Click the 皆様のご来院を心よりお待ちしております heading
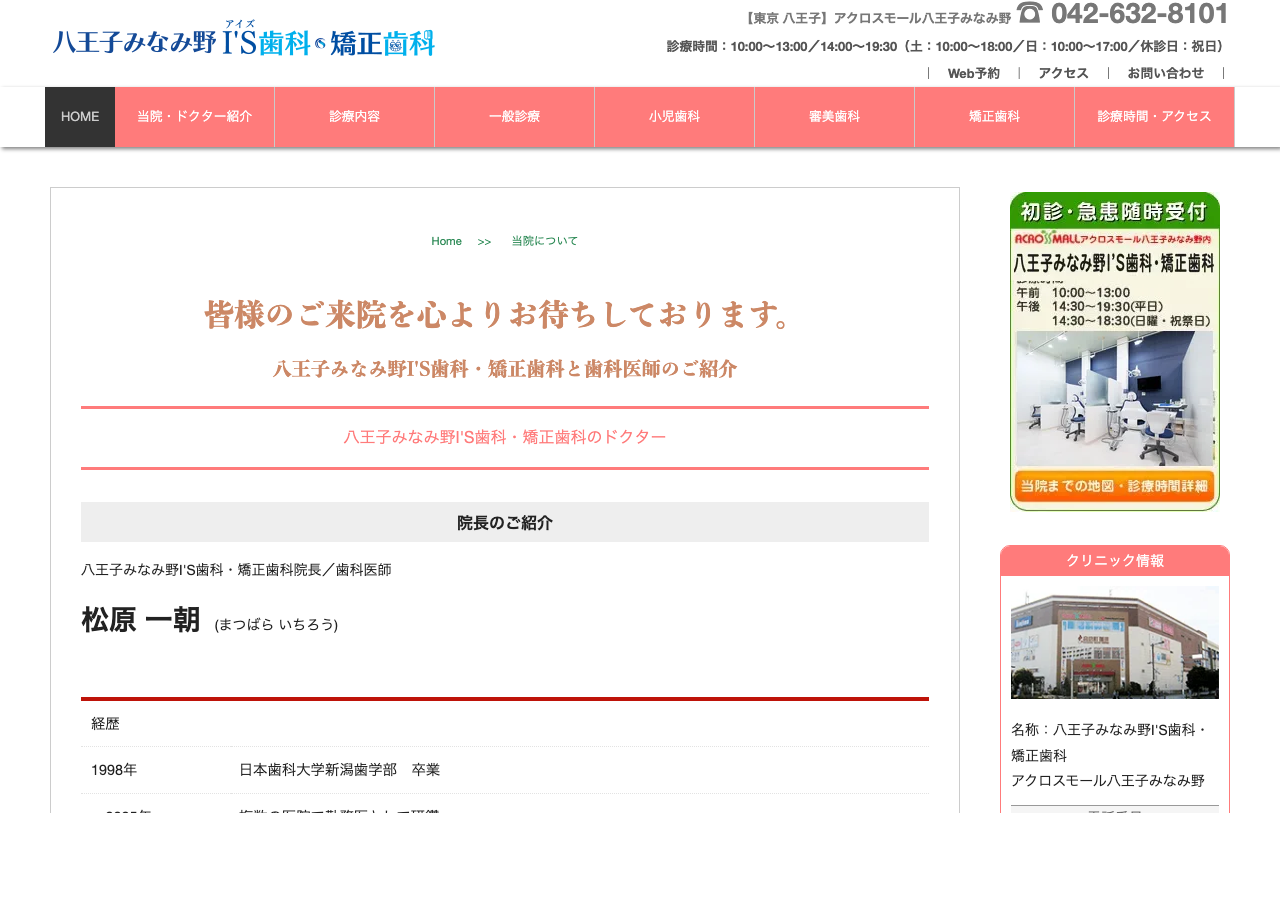 click(505, 315)
